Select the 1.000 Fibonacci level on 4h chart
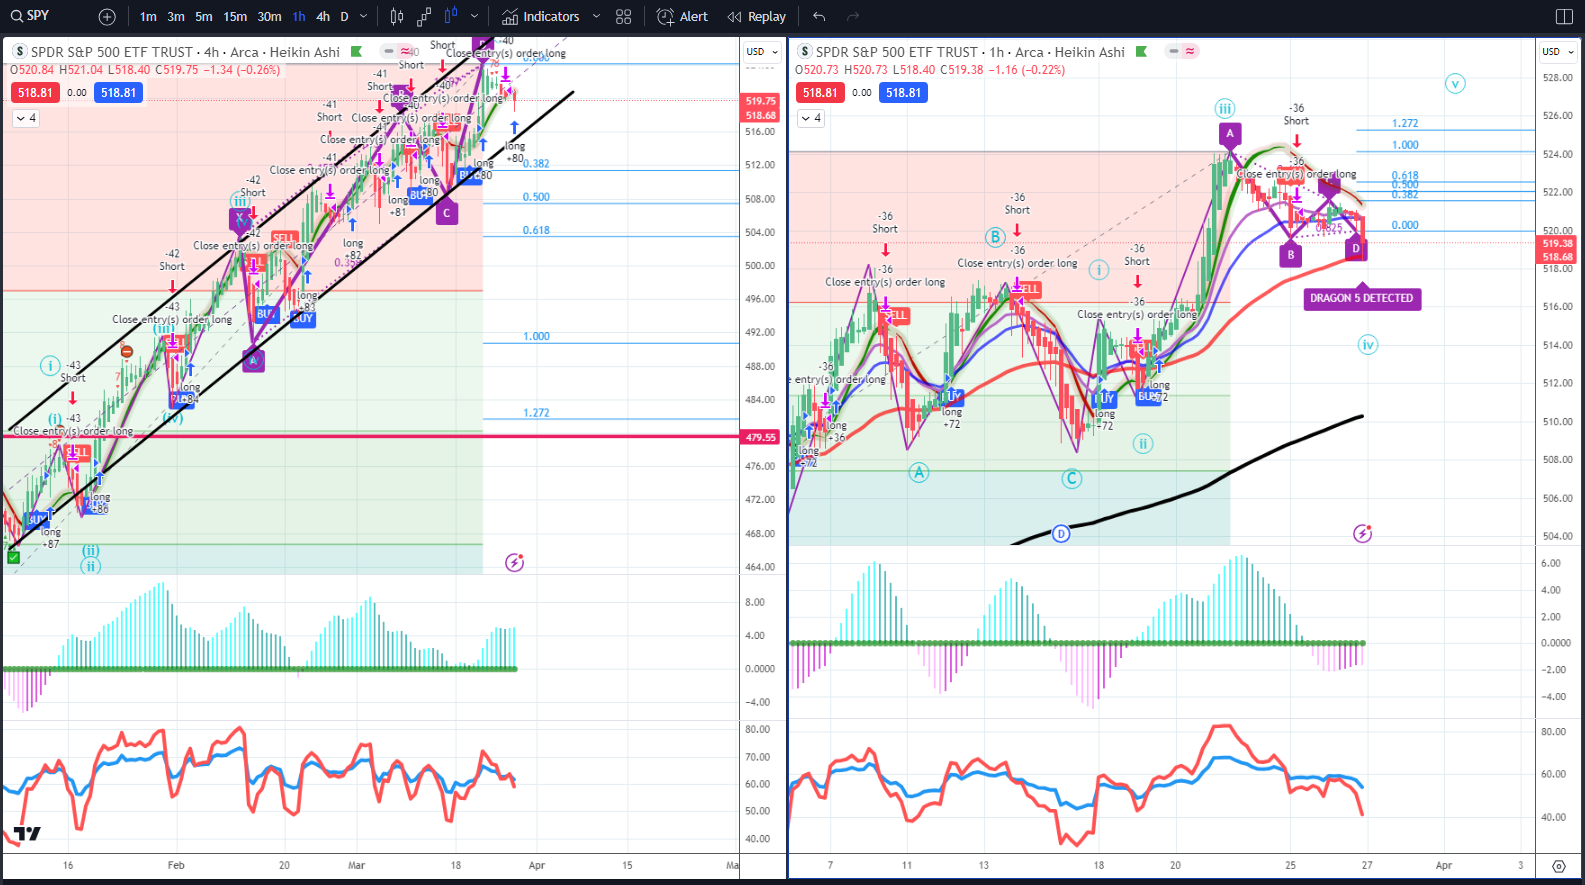Screen dimensions: 1585x885 536,337
